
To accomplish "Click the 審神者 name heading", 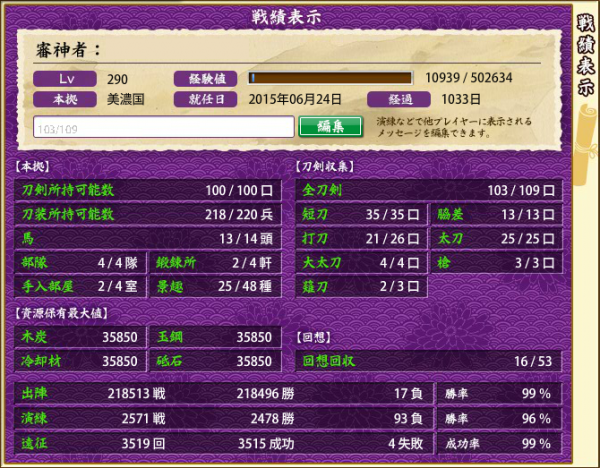I will pyautogui.click(x=68, y=50).
